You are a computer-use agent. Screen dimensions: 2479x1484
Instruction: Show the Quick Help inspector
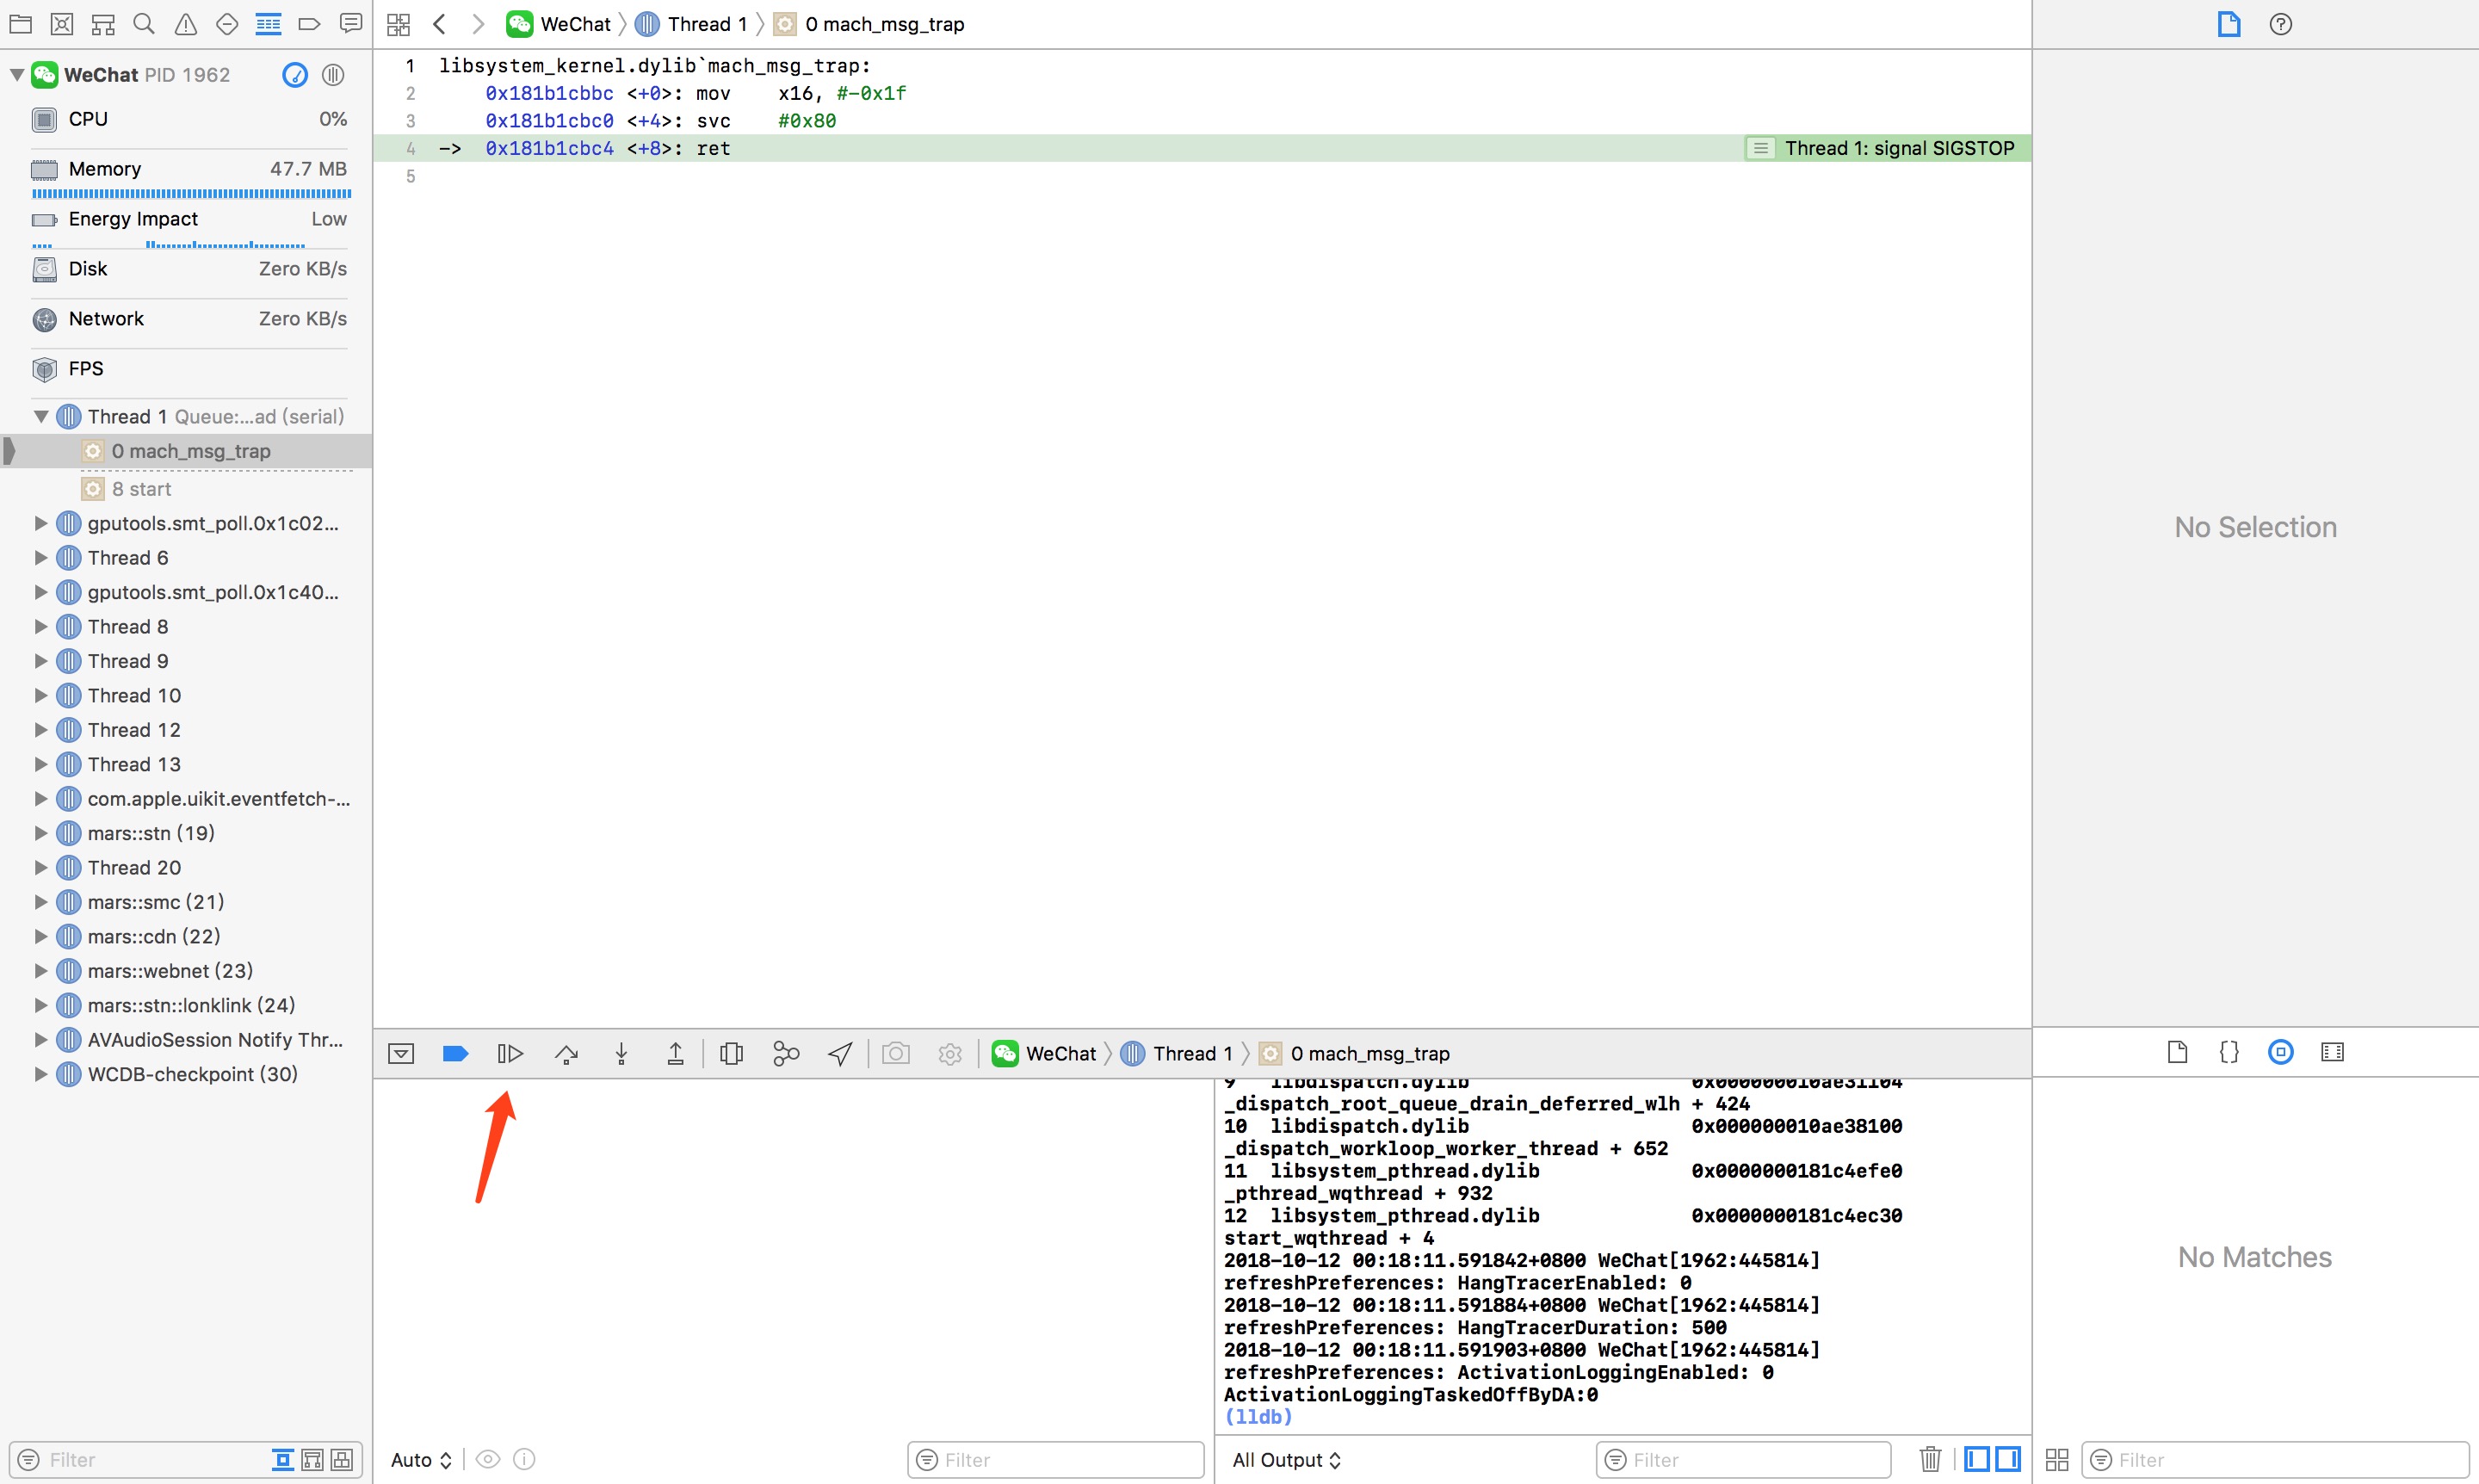tap(2281, 24)
